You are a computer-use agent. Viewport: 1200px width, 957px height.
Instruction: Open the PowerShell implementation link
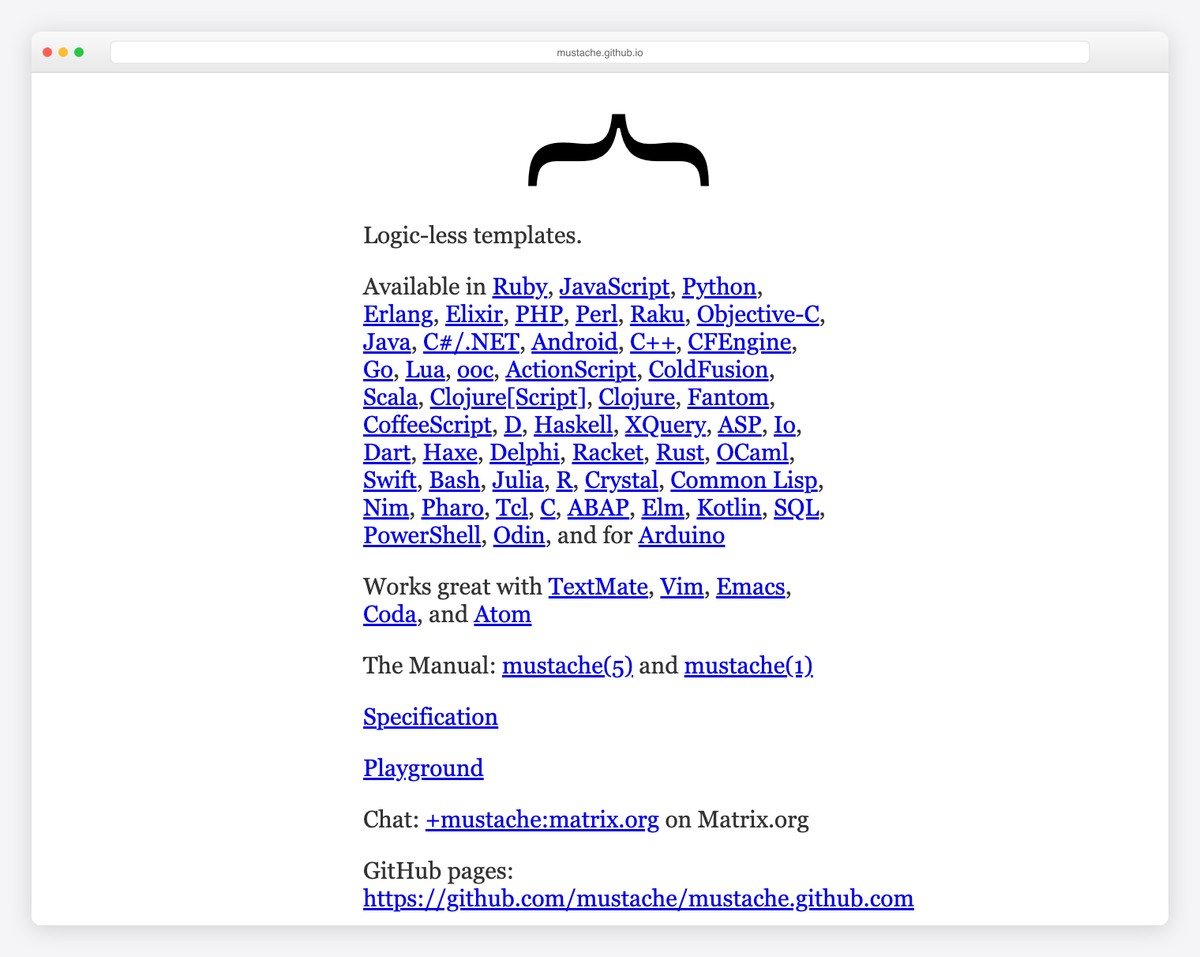pos(421,536)
